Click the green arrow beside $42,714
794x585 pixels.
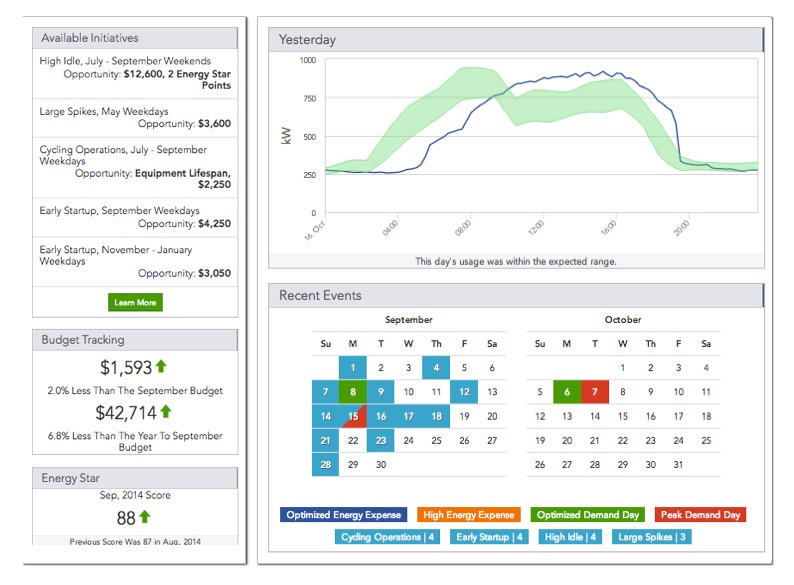point(166,411)
